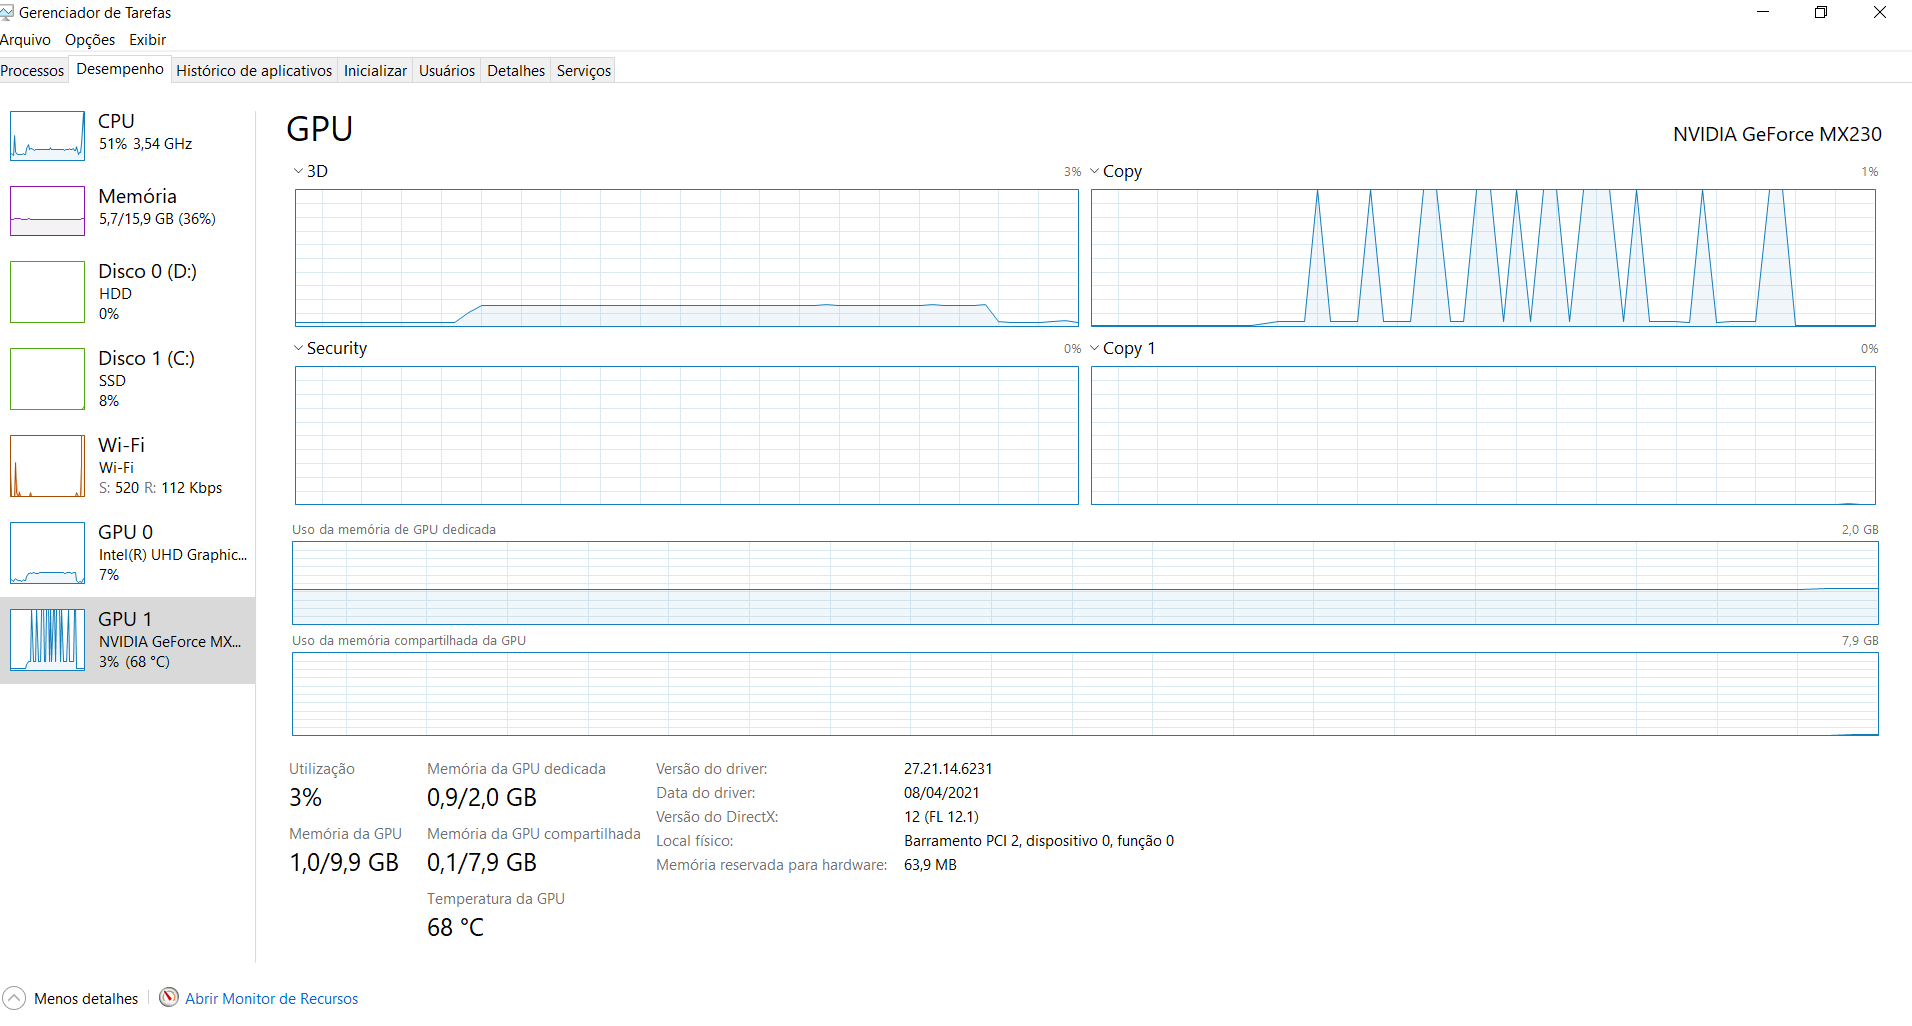Viewport: 1912px width, 1026px height.
Task: Select GPU 0 Intel UHD thumbnail
Action: 47,553
